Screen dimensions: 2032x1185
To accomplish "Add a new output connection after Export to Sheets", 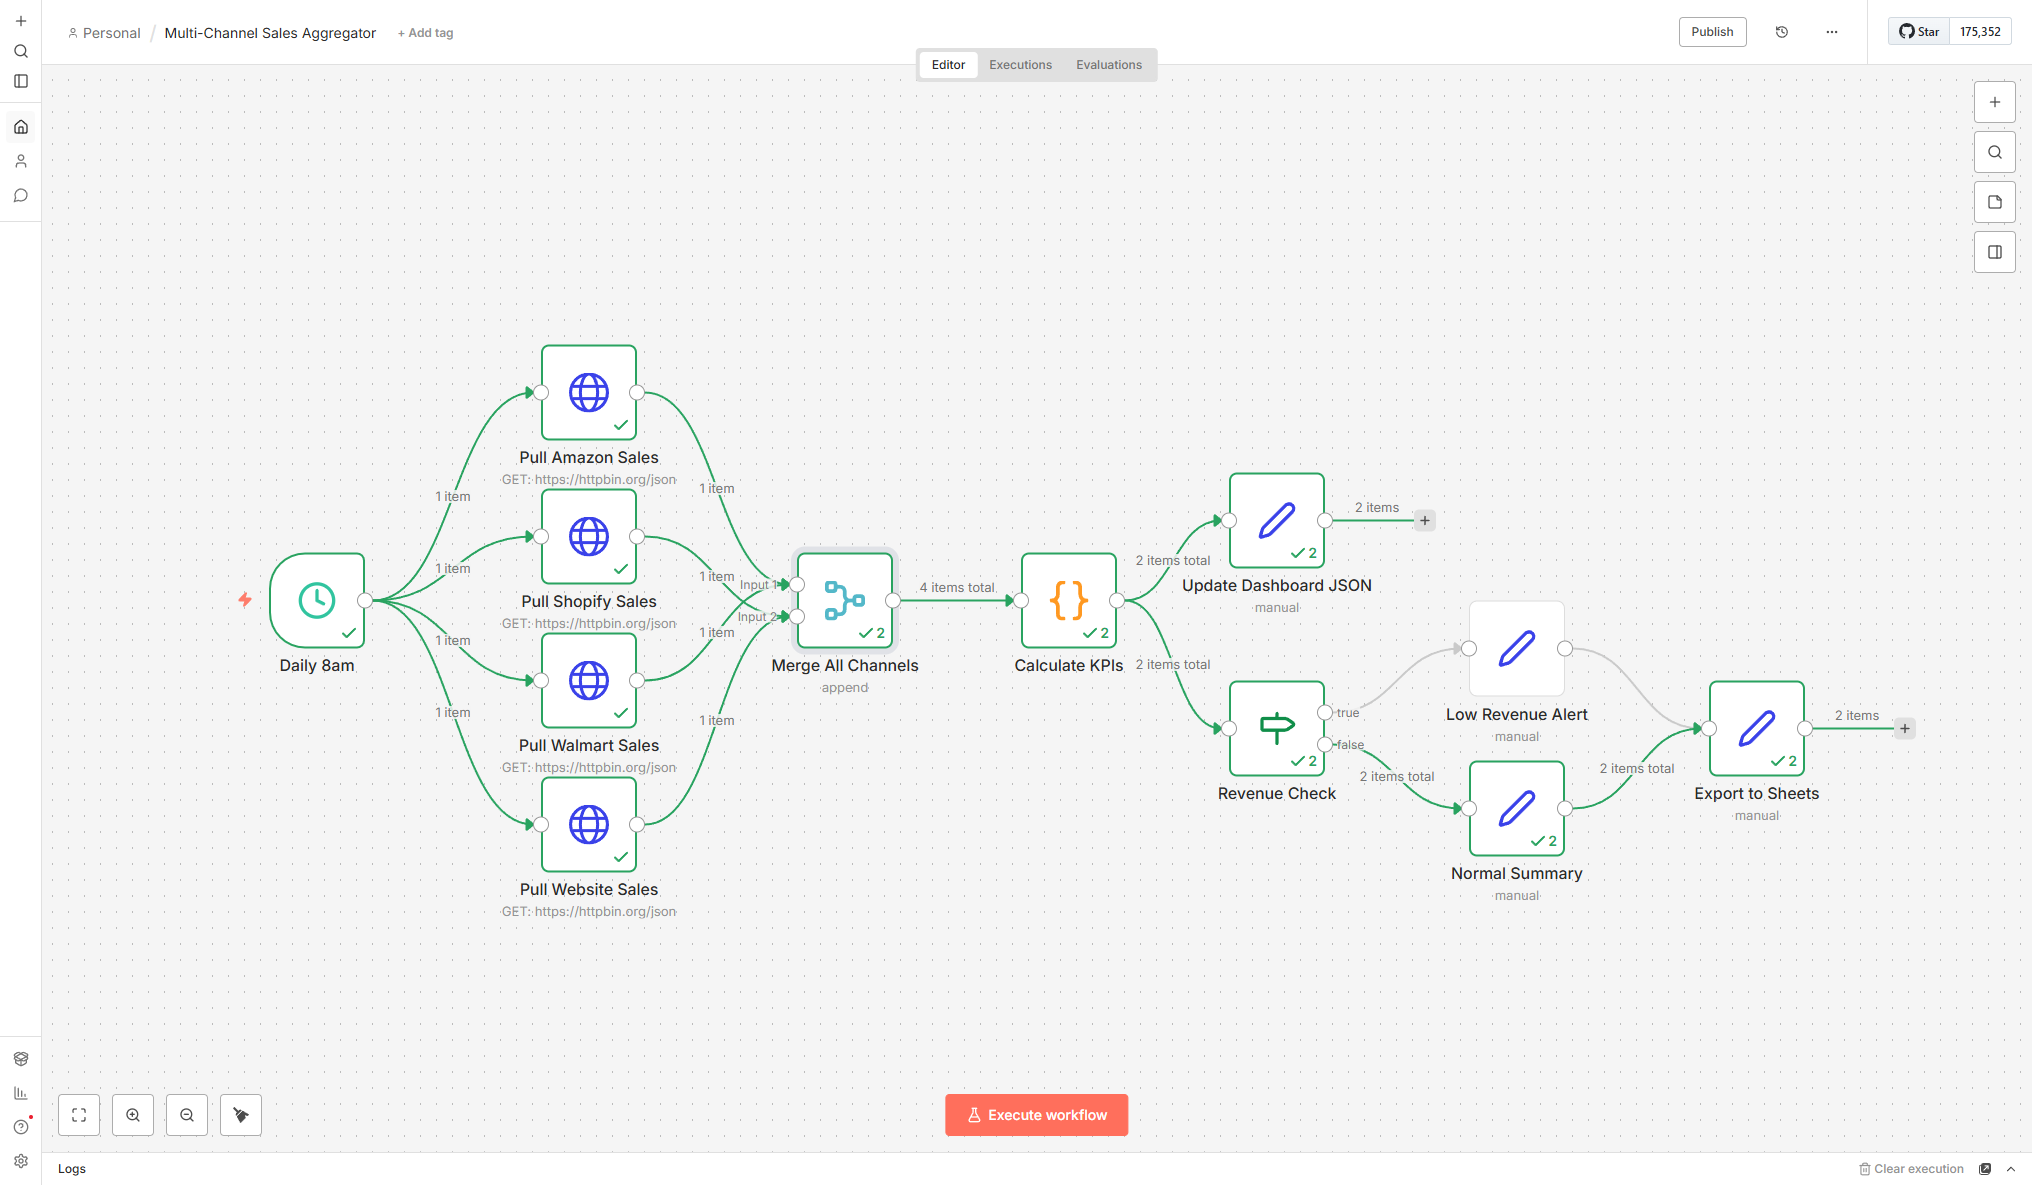I will [1905, 728].
